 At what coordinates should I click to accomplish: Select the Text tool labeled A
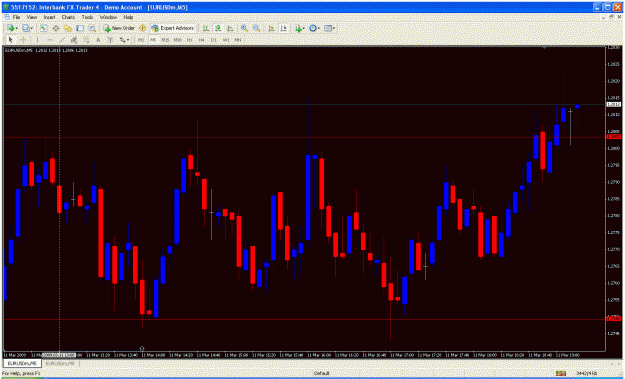click(x=98, y=40)
